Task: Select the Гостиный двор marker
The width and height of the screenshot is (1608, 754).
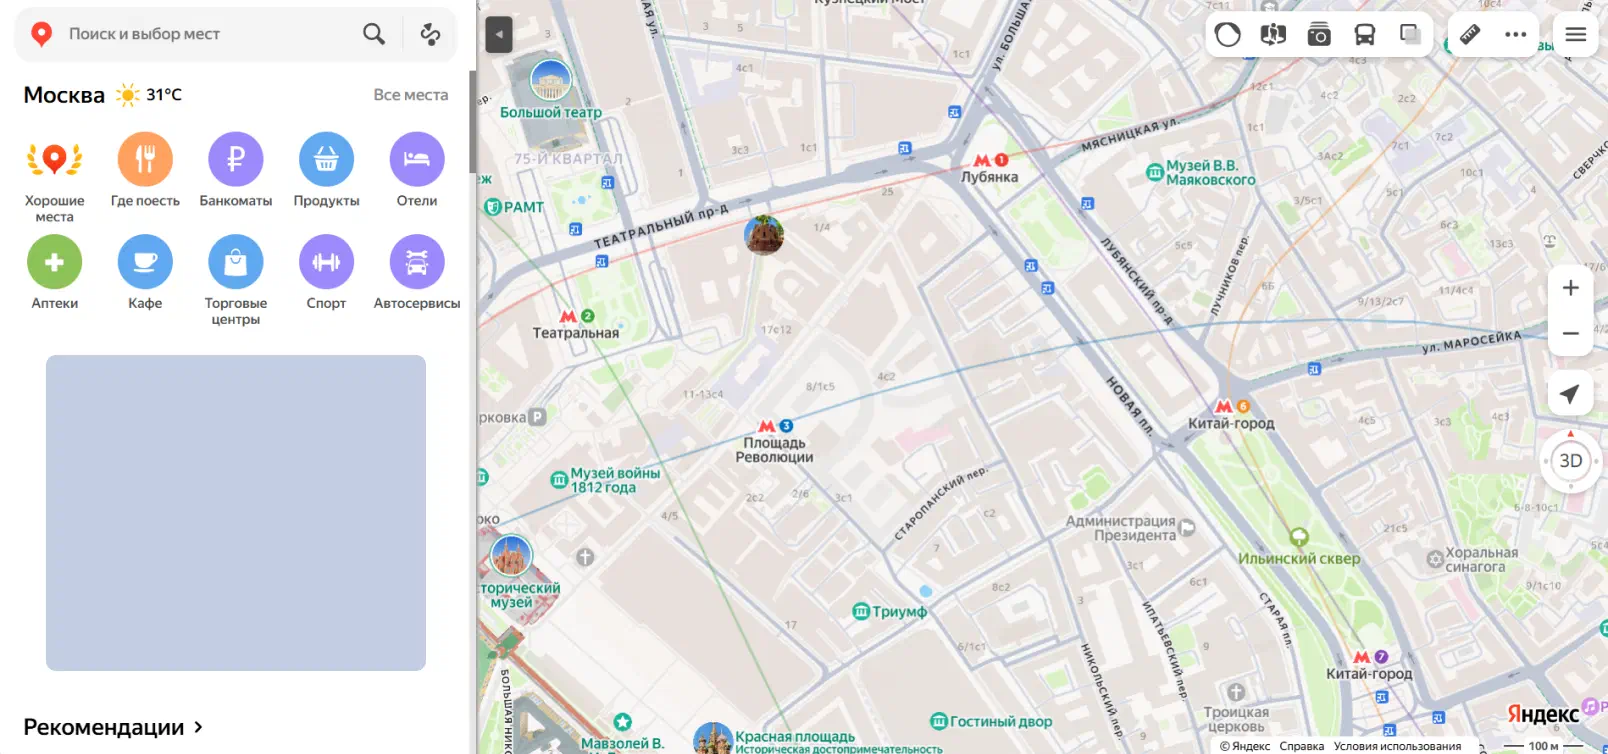Action: click(x=991, y=721)
